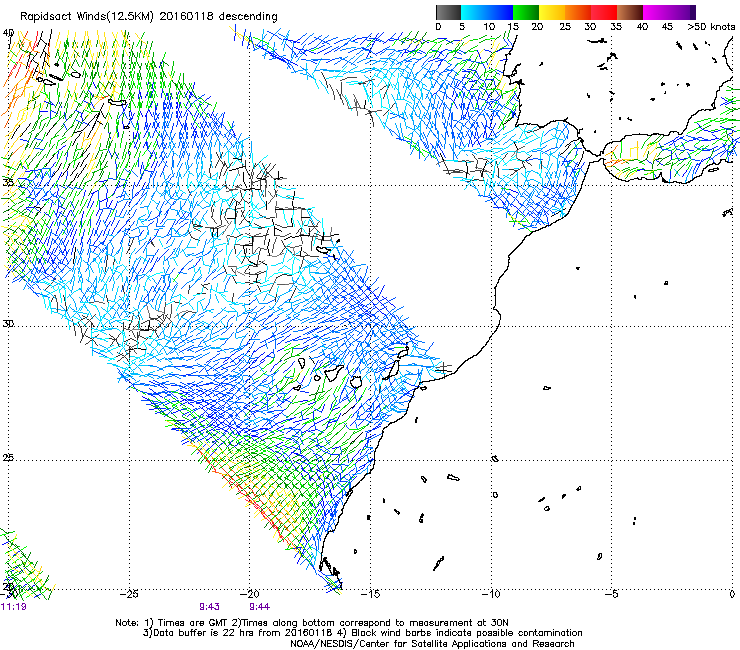
Task: Click the purple "9:44" swath time label
Action: [260, 607]
